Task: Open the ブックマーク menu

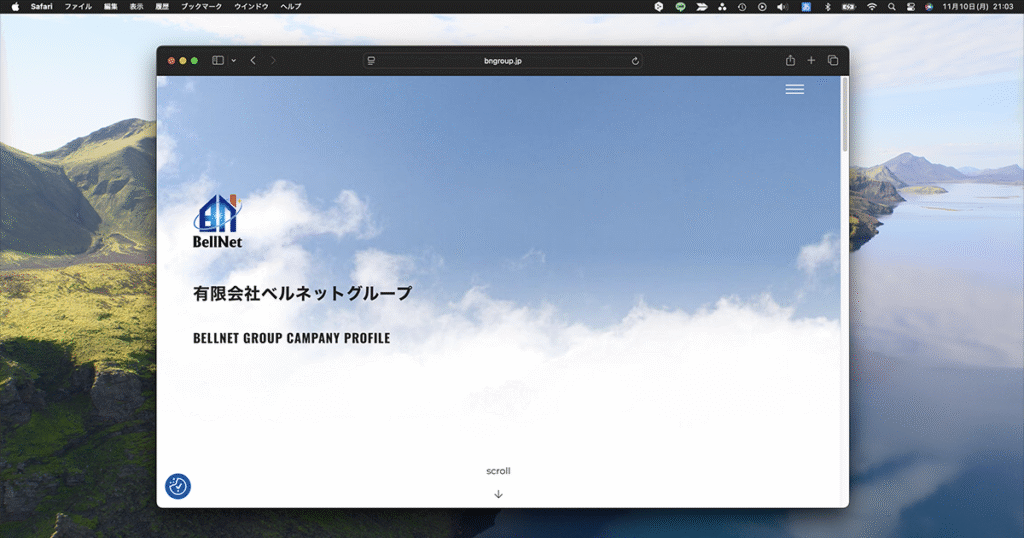Action: tap(204, 6)
